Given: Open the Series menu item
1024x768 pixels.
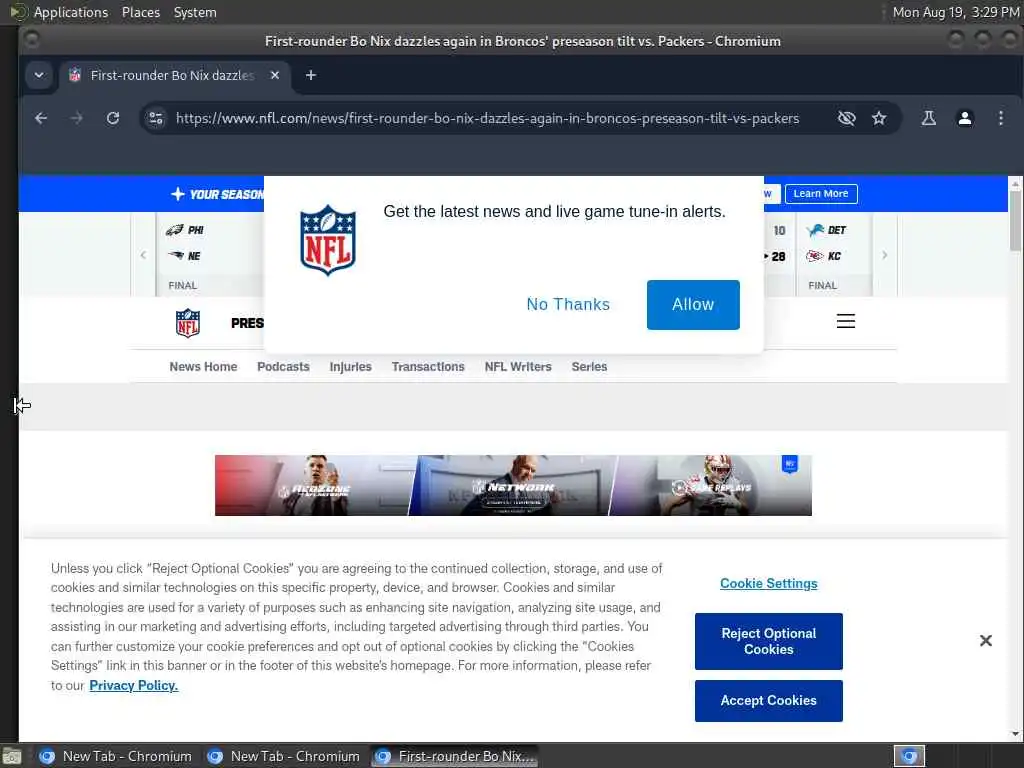Looking at the screenshot, I should [x=589, y=366].
